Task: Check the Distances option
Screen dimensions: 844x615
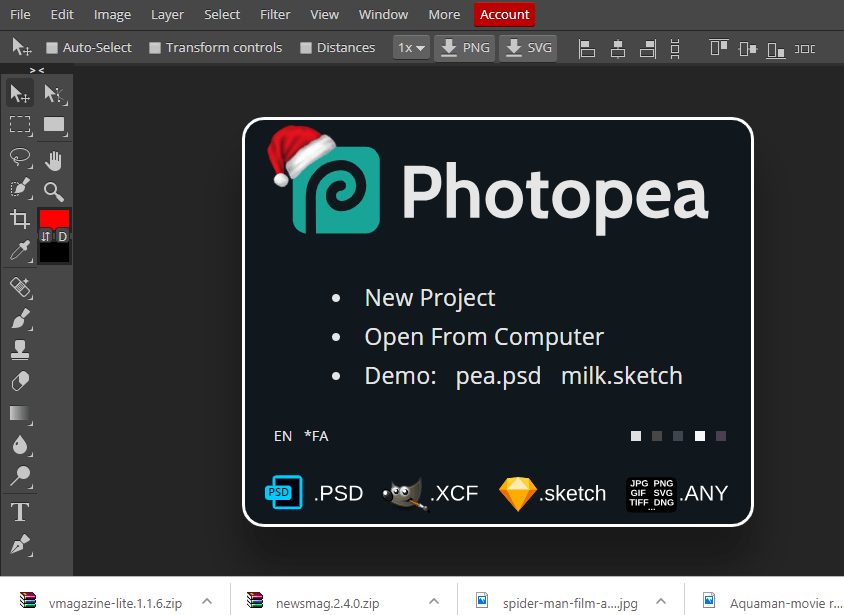Action: click(306, 48)
